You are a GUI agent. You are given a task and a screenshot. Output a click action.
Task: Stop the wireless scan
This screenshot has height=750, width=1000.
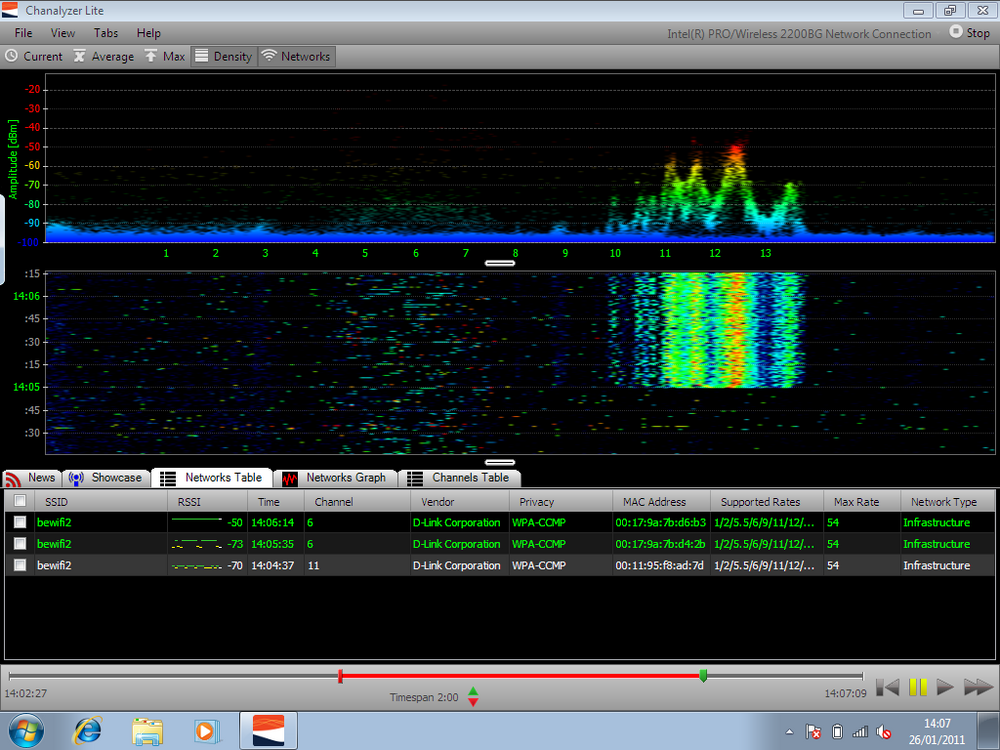(x=969, y=33)
